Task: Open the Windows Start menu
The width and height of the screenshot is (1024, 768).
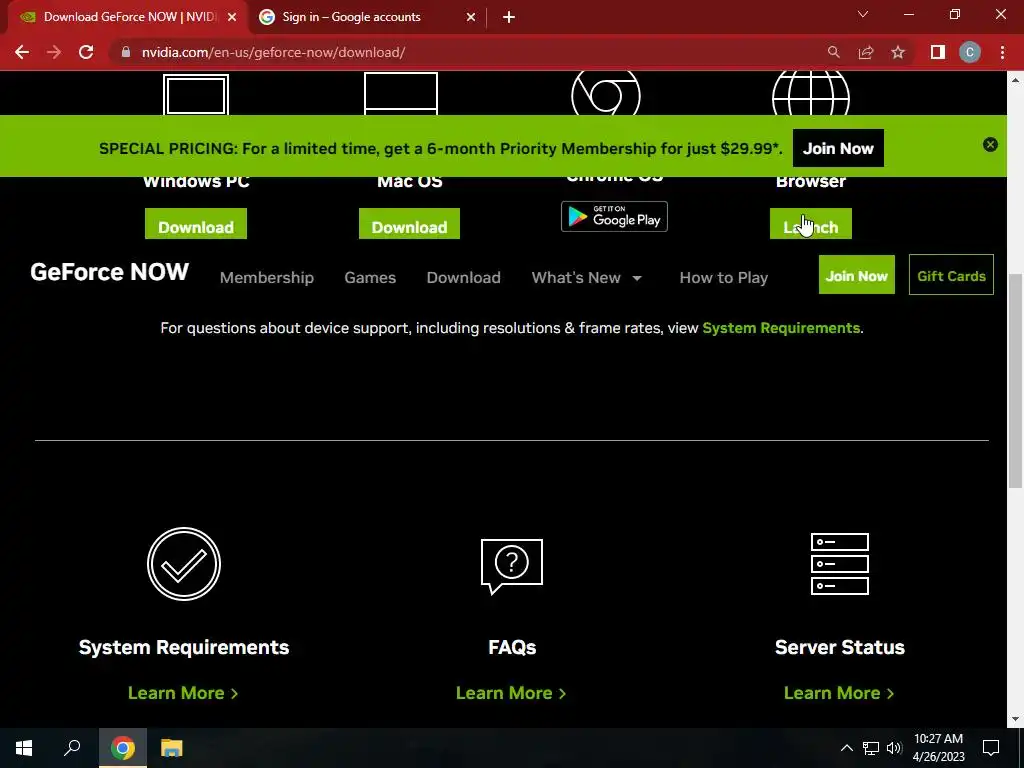Action: pyautogui.click(x=24, y=748)
